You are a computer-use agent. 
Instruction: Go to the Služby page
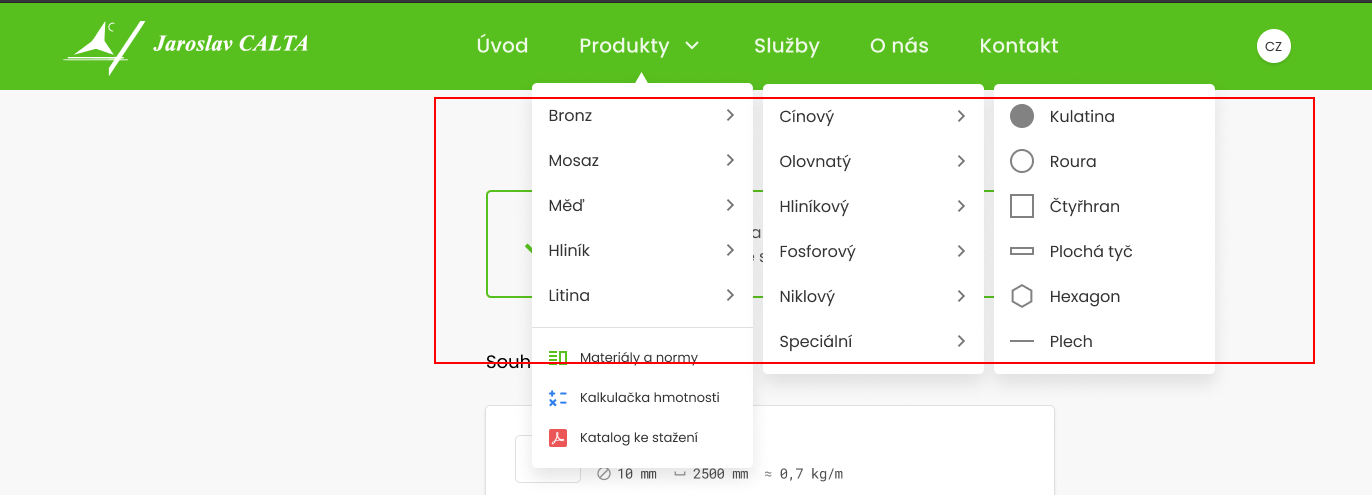[x=787, y=45]
